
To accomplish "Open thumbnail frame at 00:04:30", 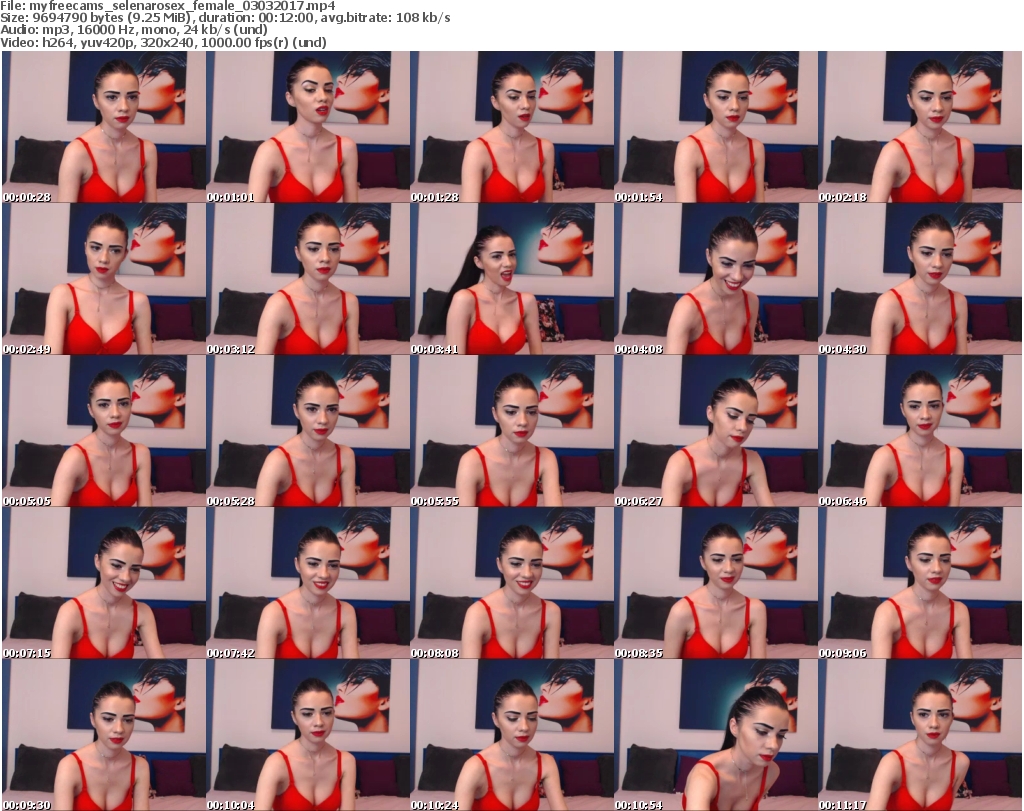I will pos(920,279).
